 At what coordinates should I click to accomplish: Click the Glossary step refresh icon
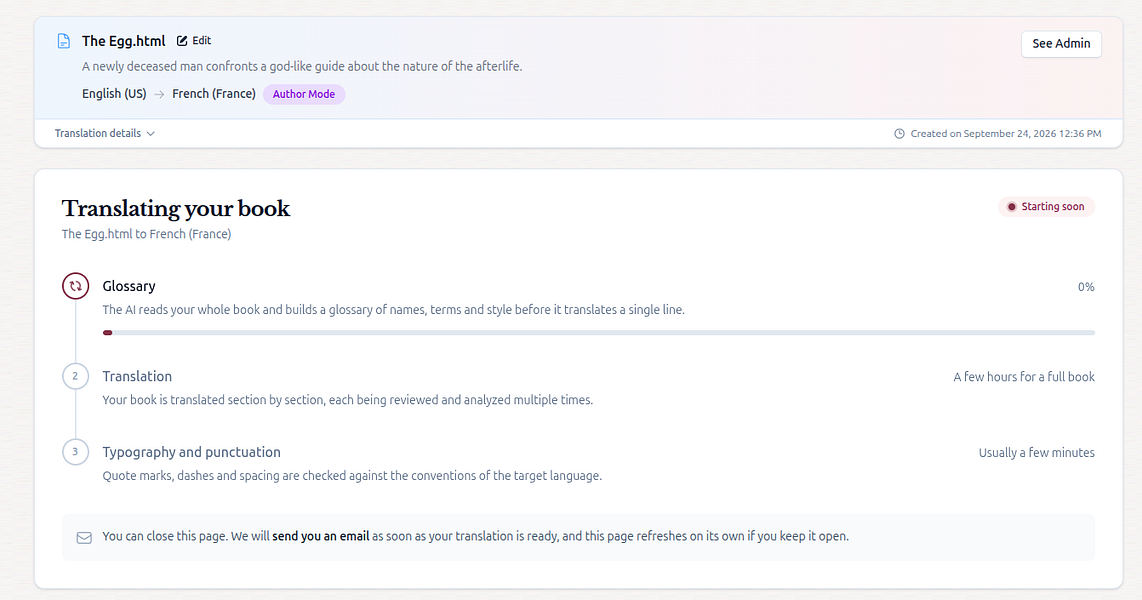click(76, 286)
